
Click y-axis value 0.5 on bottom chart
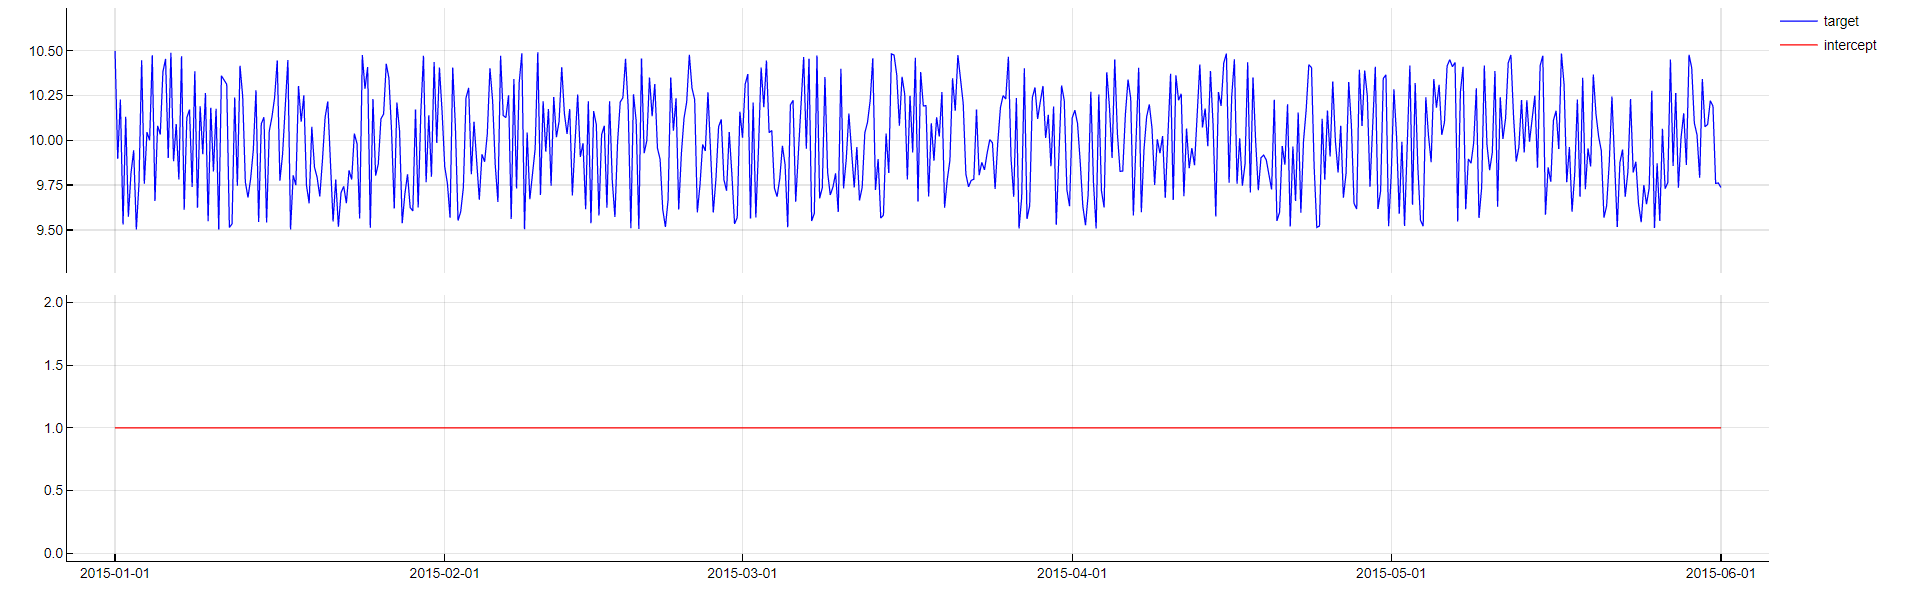pos(54,490)
